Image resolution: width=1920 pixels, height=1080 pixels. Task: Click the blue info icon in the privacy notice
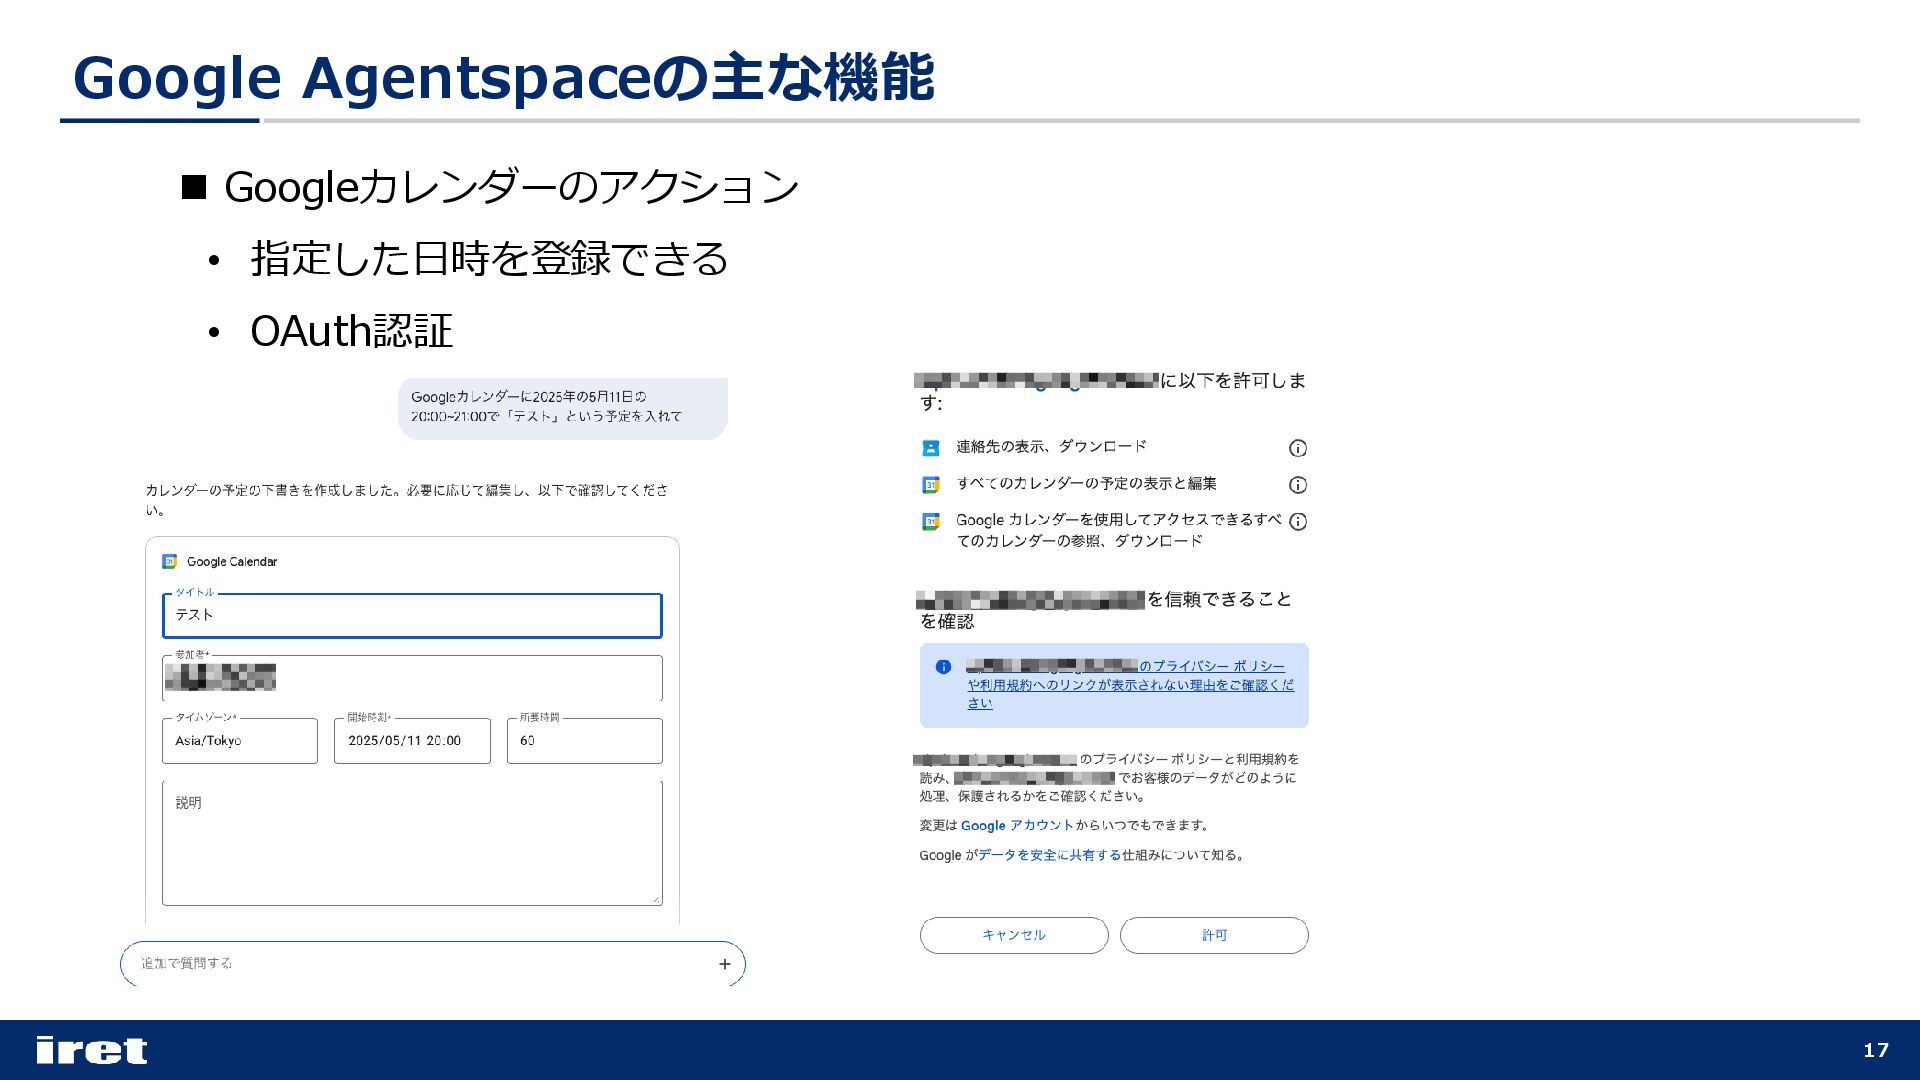(943, 667)
